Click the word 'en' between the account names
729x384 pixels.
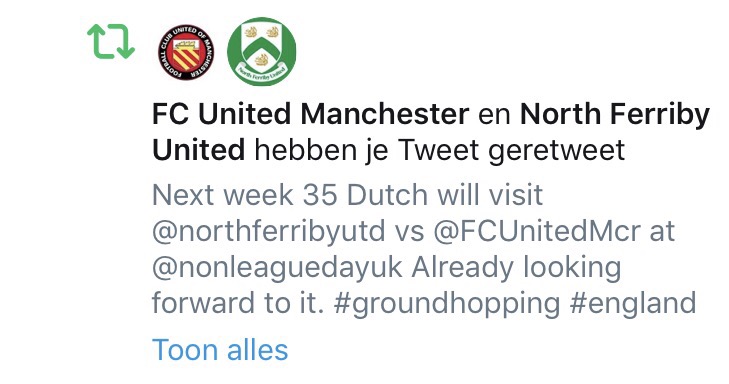pos(494,116)
